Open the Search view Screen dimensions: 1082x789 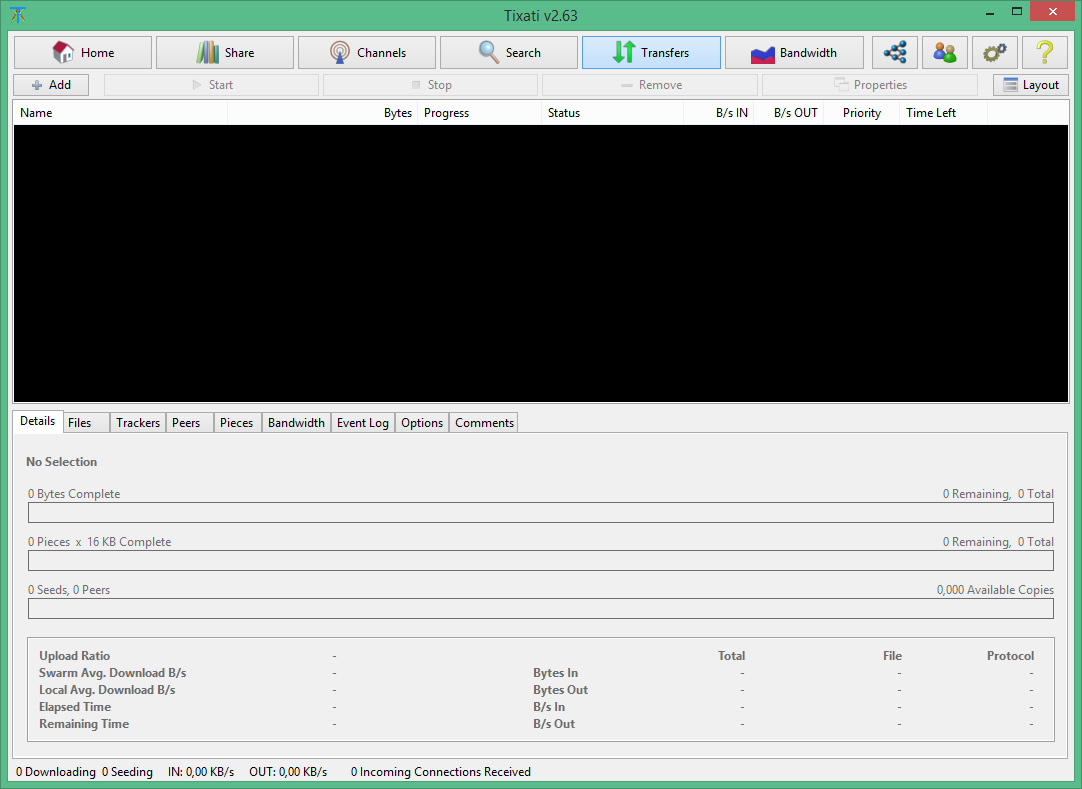(509, 53)
